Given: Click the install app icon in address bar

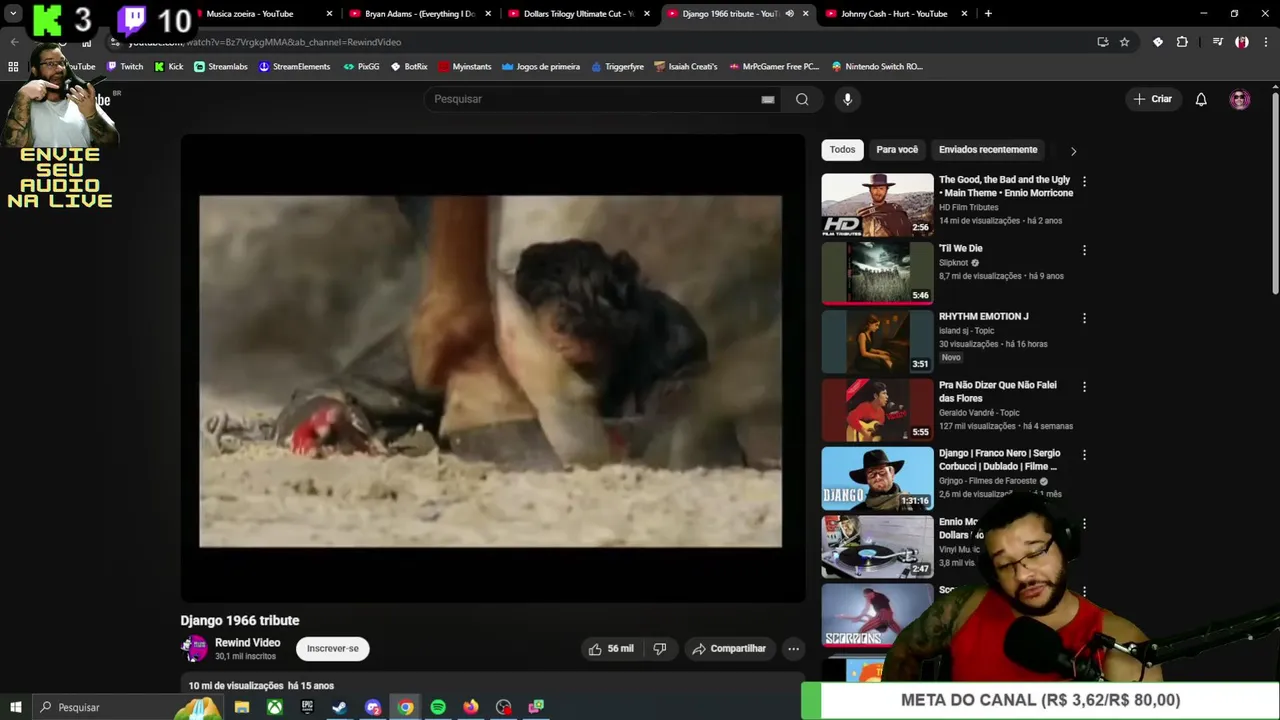Looking at the screenshot, I should [x=1102, y=42].
